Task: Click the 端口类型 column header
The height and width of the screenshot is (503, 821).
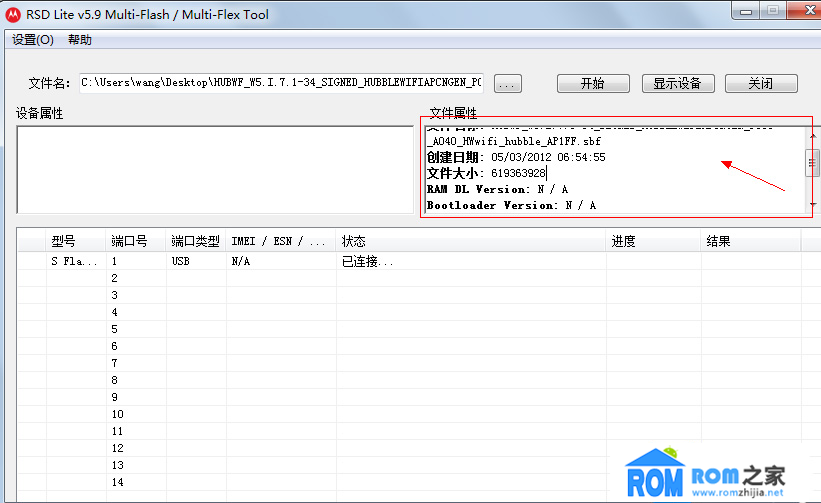Action: pyautogui.click(x=196, y=241)
